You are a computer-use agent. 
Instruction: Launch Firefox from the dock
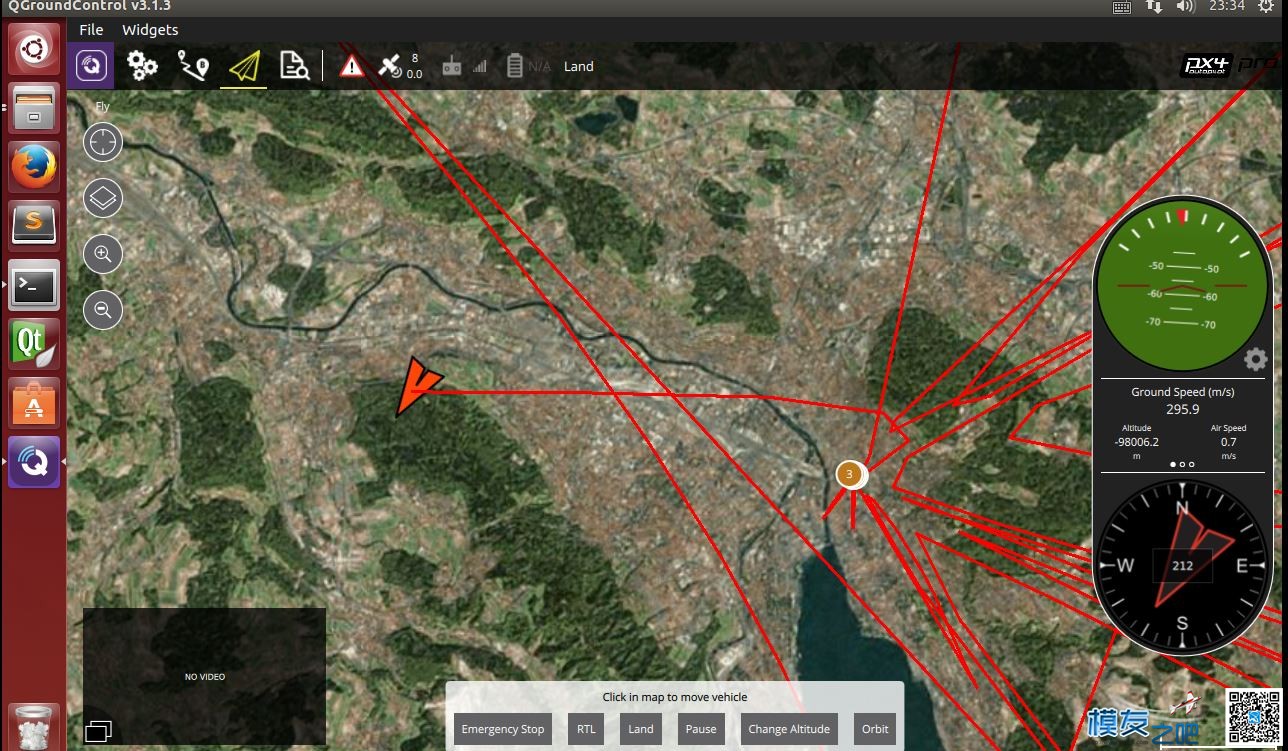(x=35, y=166)
